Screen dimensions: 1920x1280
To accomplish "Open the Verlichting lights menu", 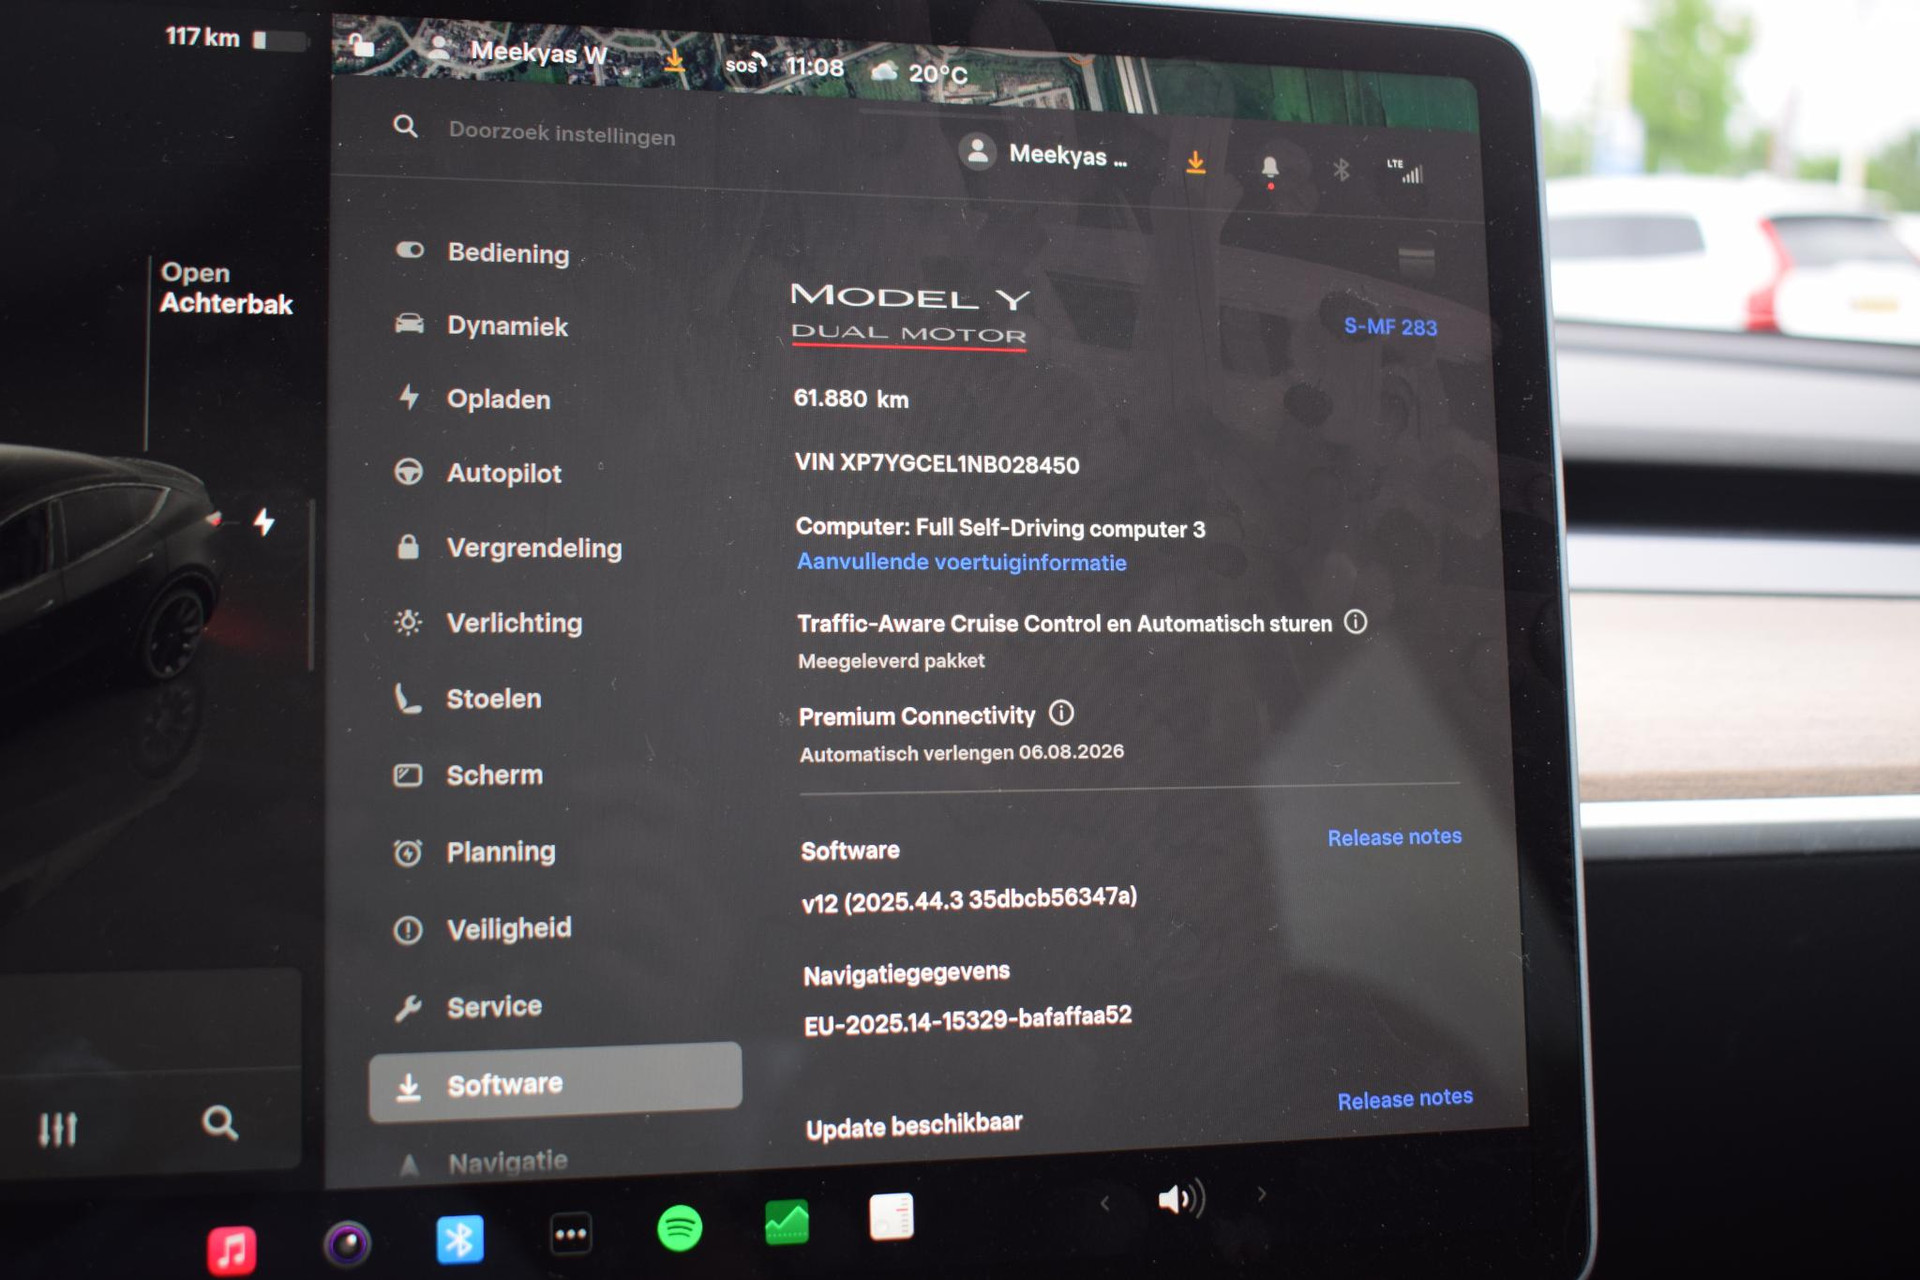I will pos(489,622).
